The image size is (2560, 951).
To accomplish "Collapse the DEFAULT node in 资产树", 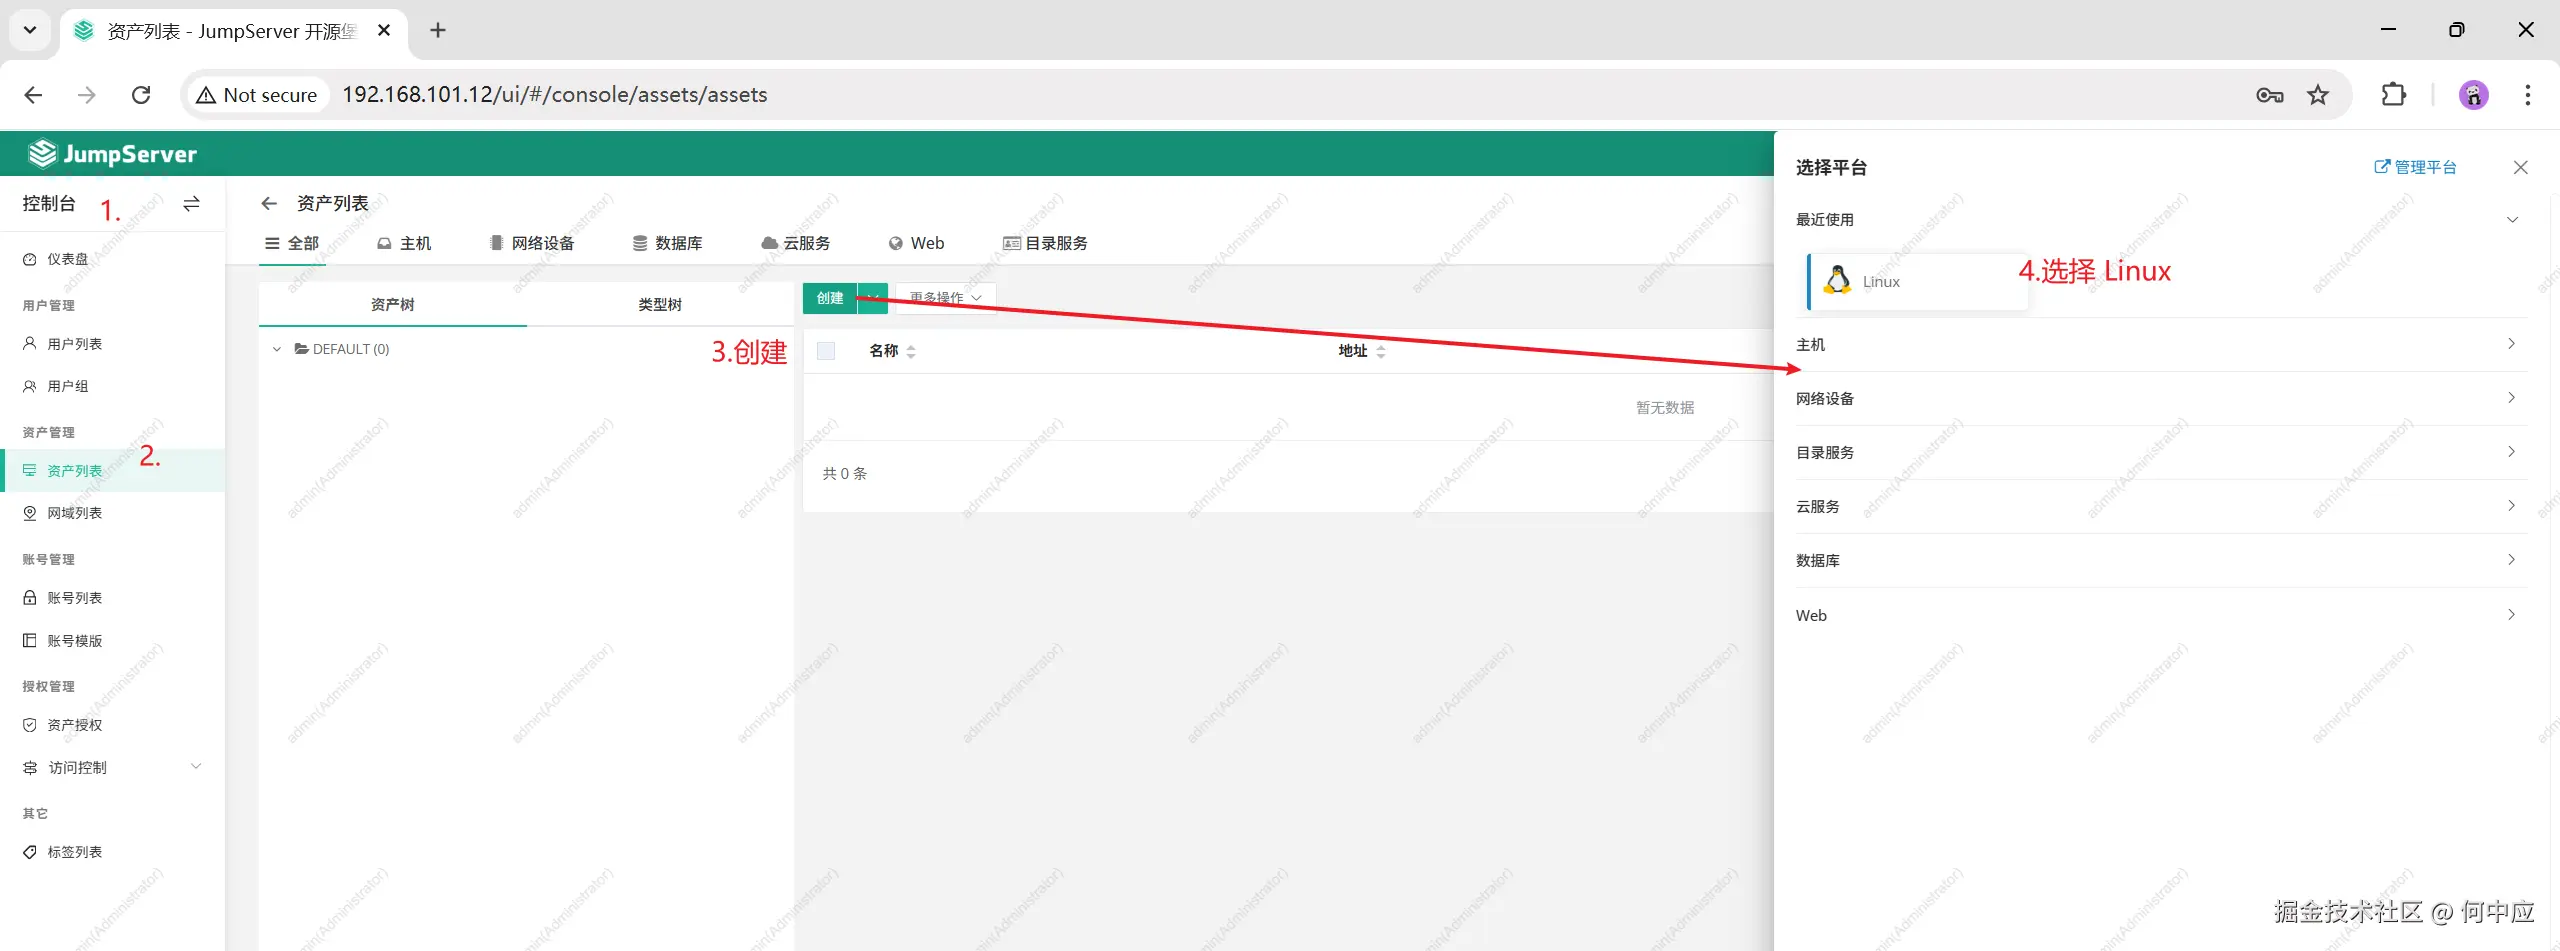I will (277, 349).
